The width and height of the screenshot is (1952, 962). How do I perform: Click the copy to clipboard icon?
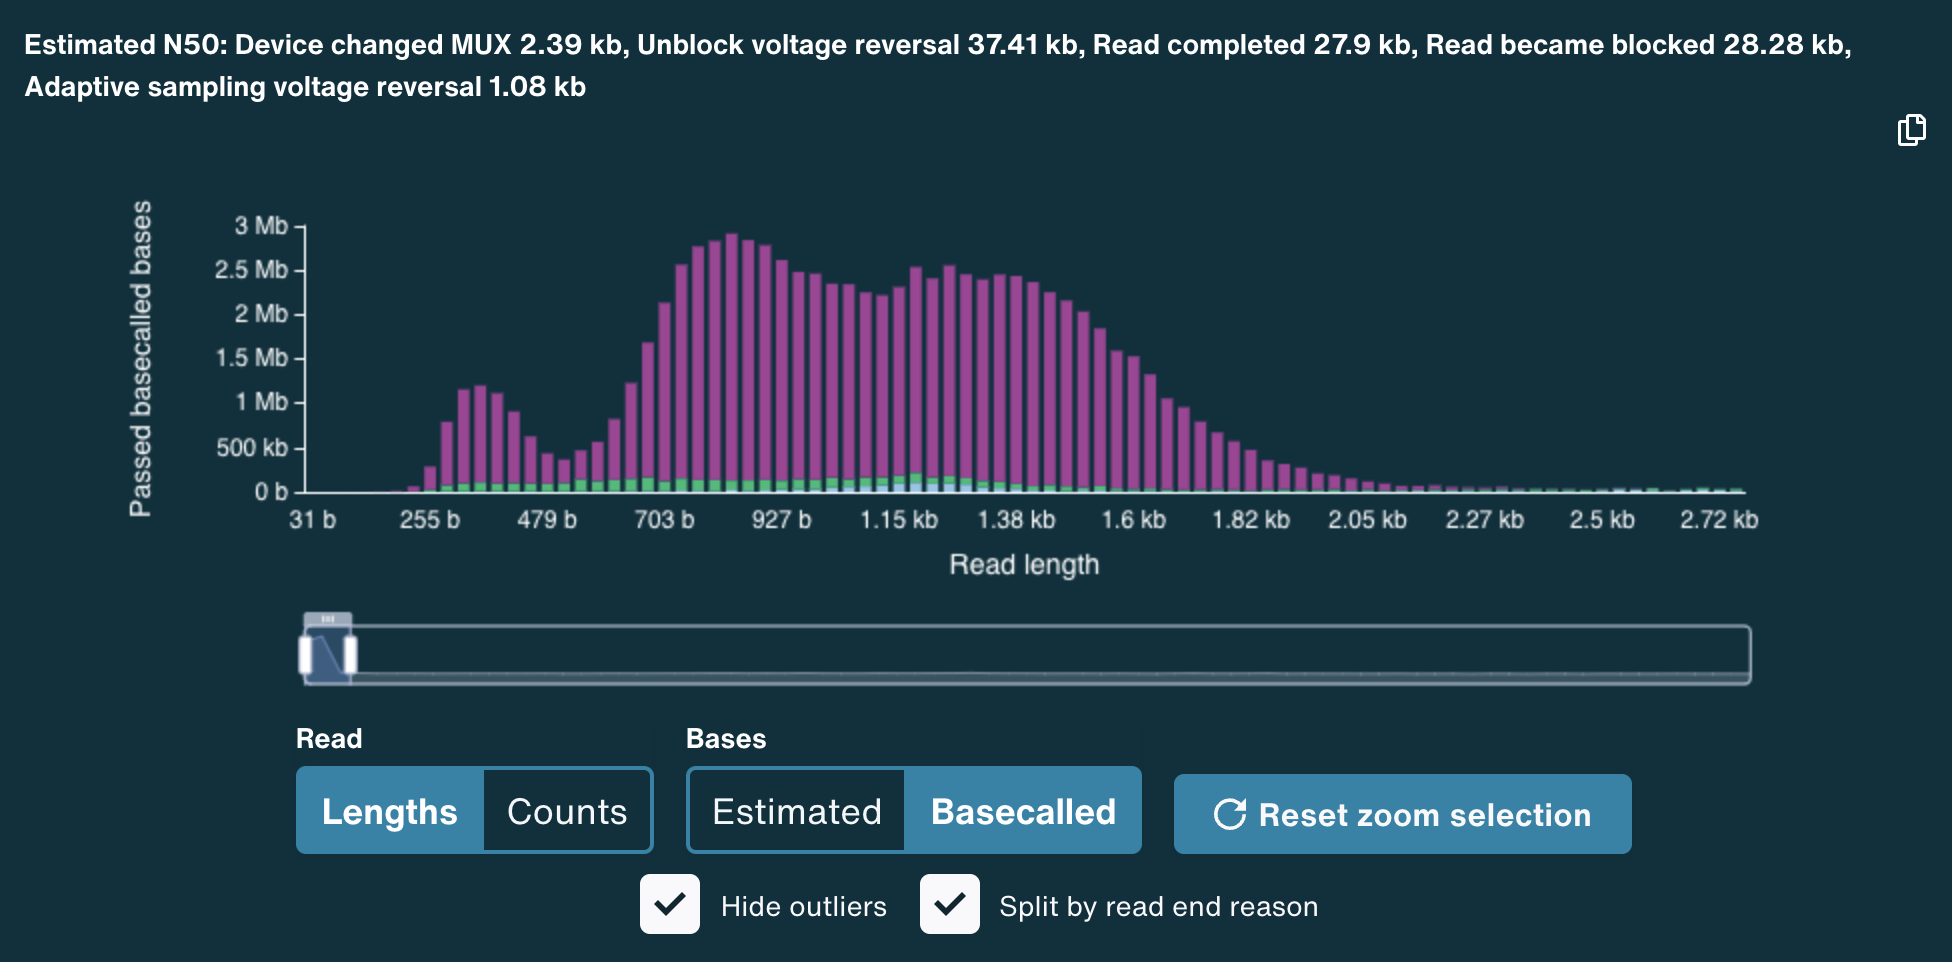1911,130
